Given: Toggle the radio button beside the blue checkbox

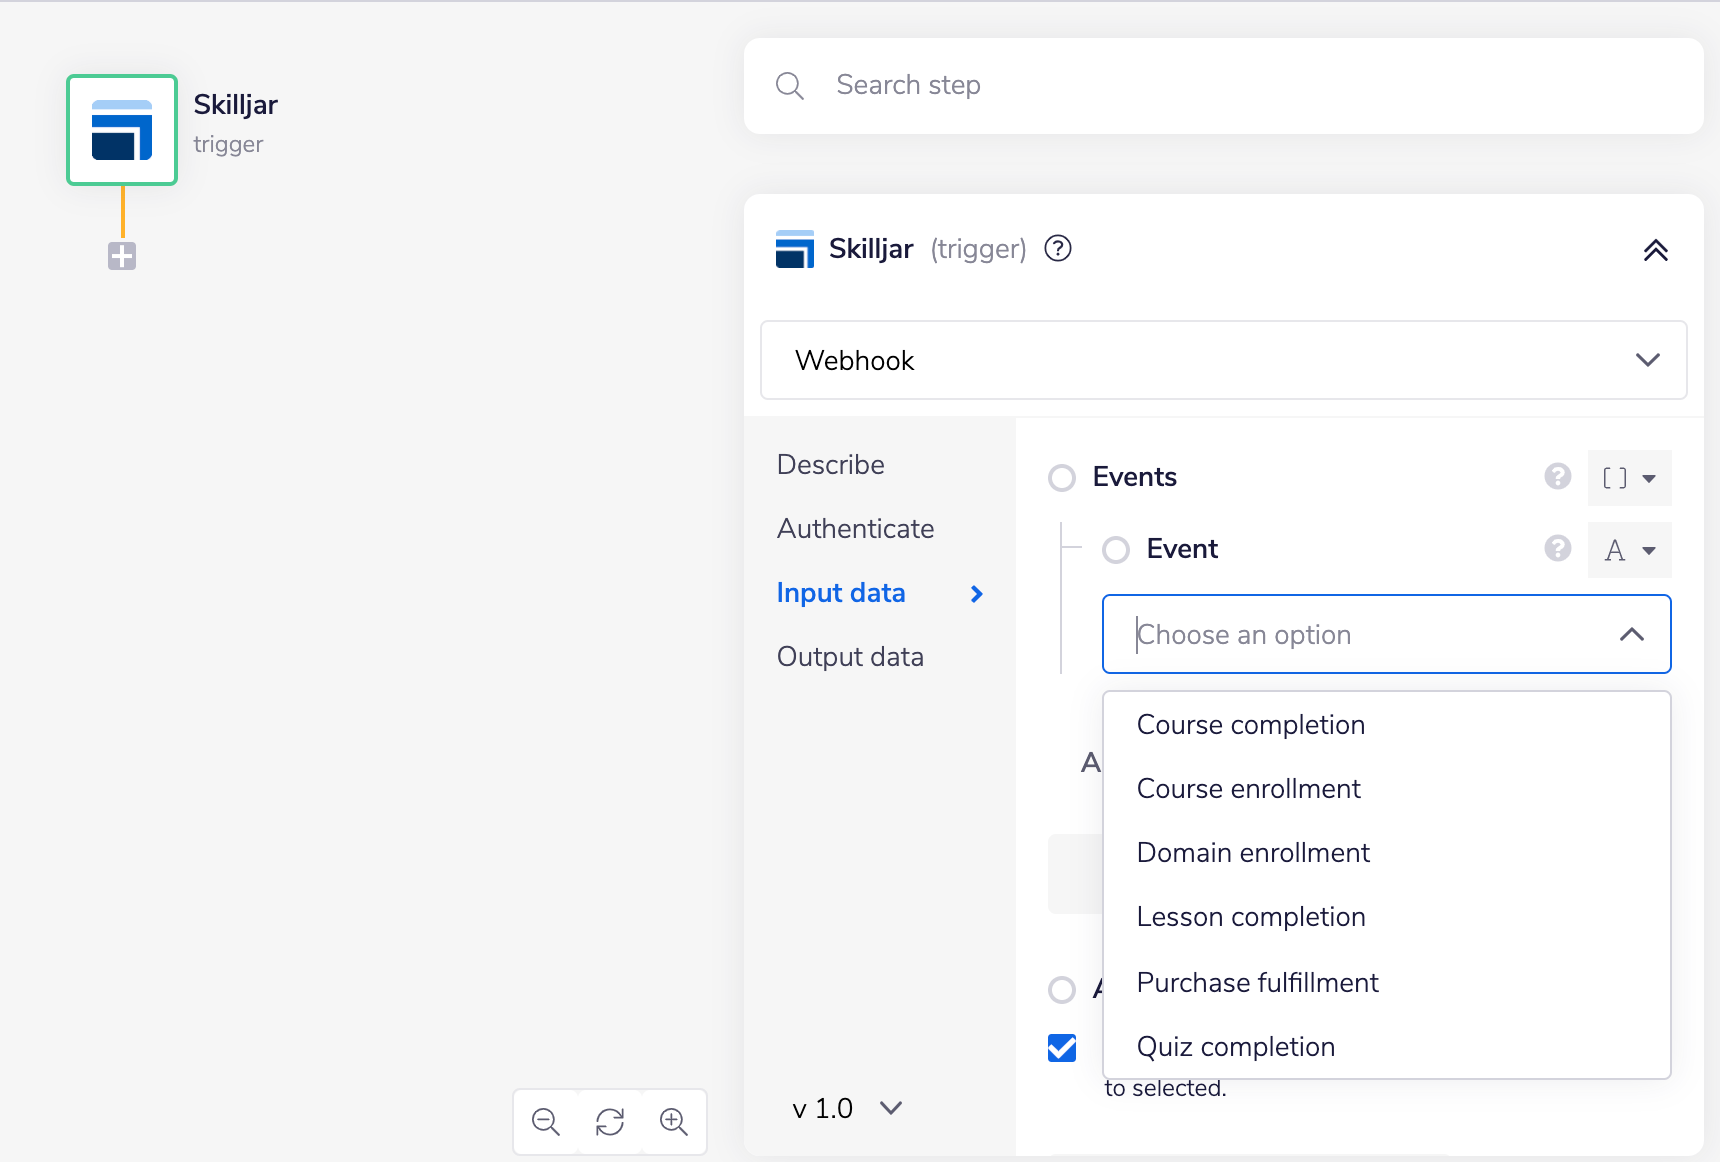Looking at the screenshot, I should click(x=1062, y=990).
